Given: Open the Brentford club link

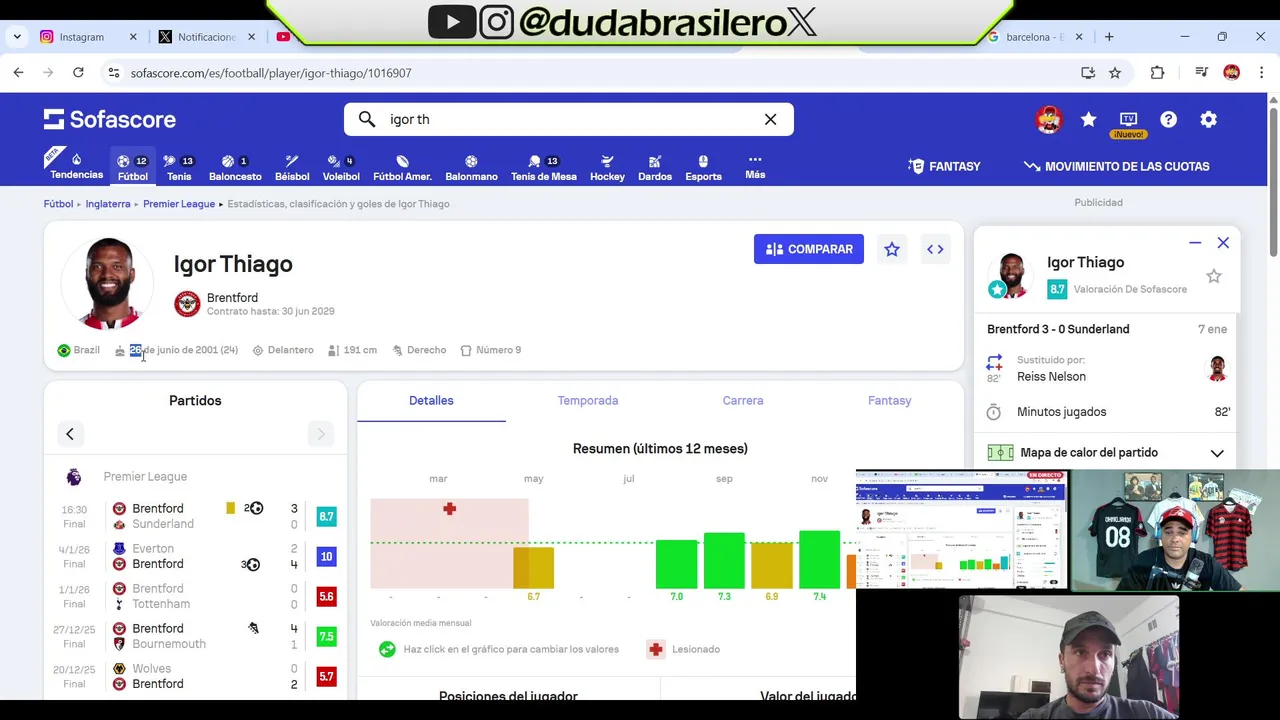Looking at the screenshot, I should (x=232, y=298).
